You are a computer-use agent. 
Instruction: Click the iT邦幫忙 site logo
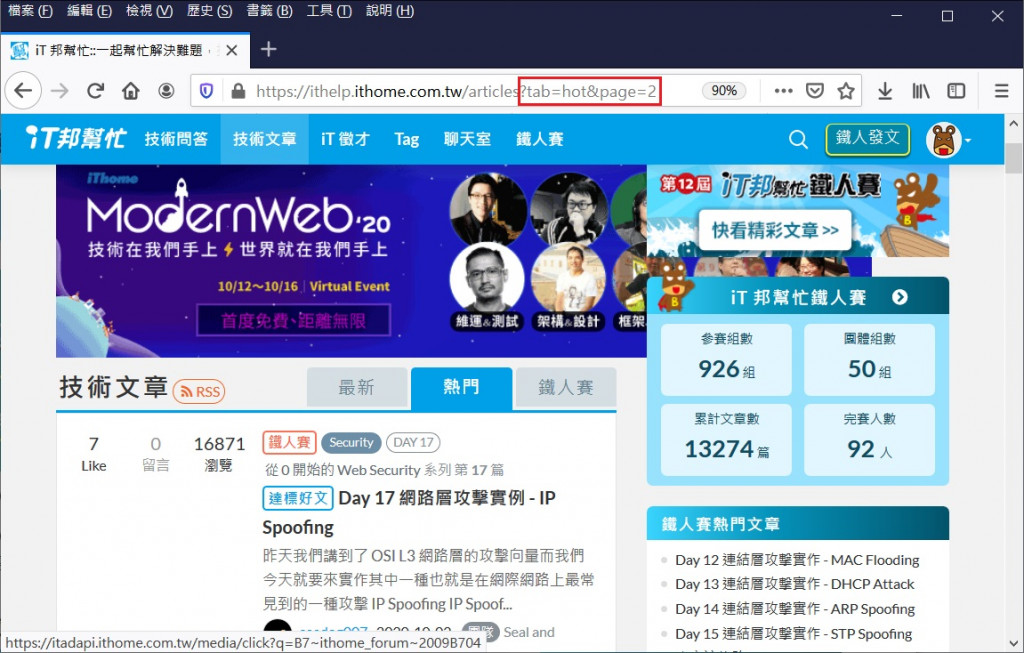point(76,138)
